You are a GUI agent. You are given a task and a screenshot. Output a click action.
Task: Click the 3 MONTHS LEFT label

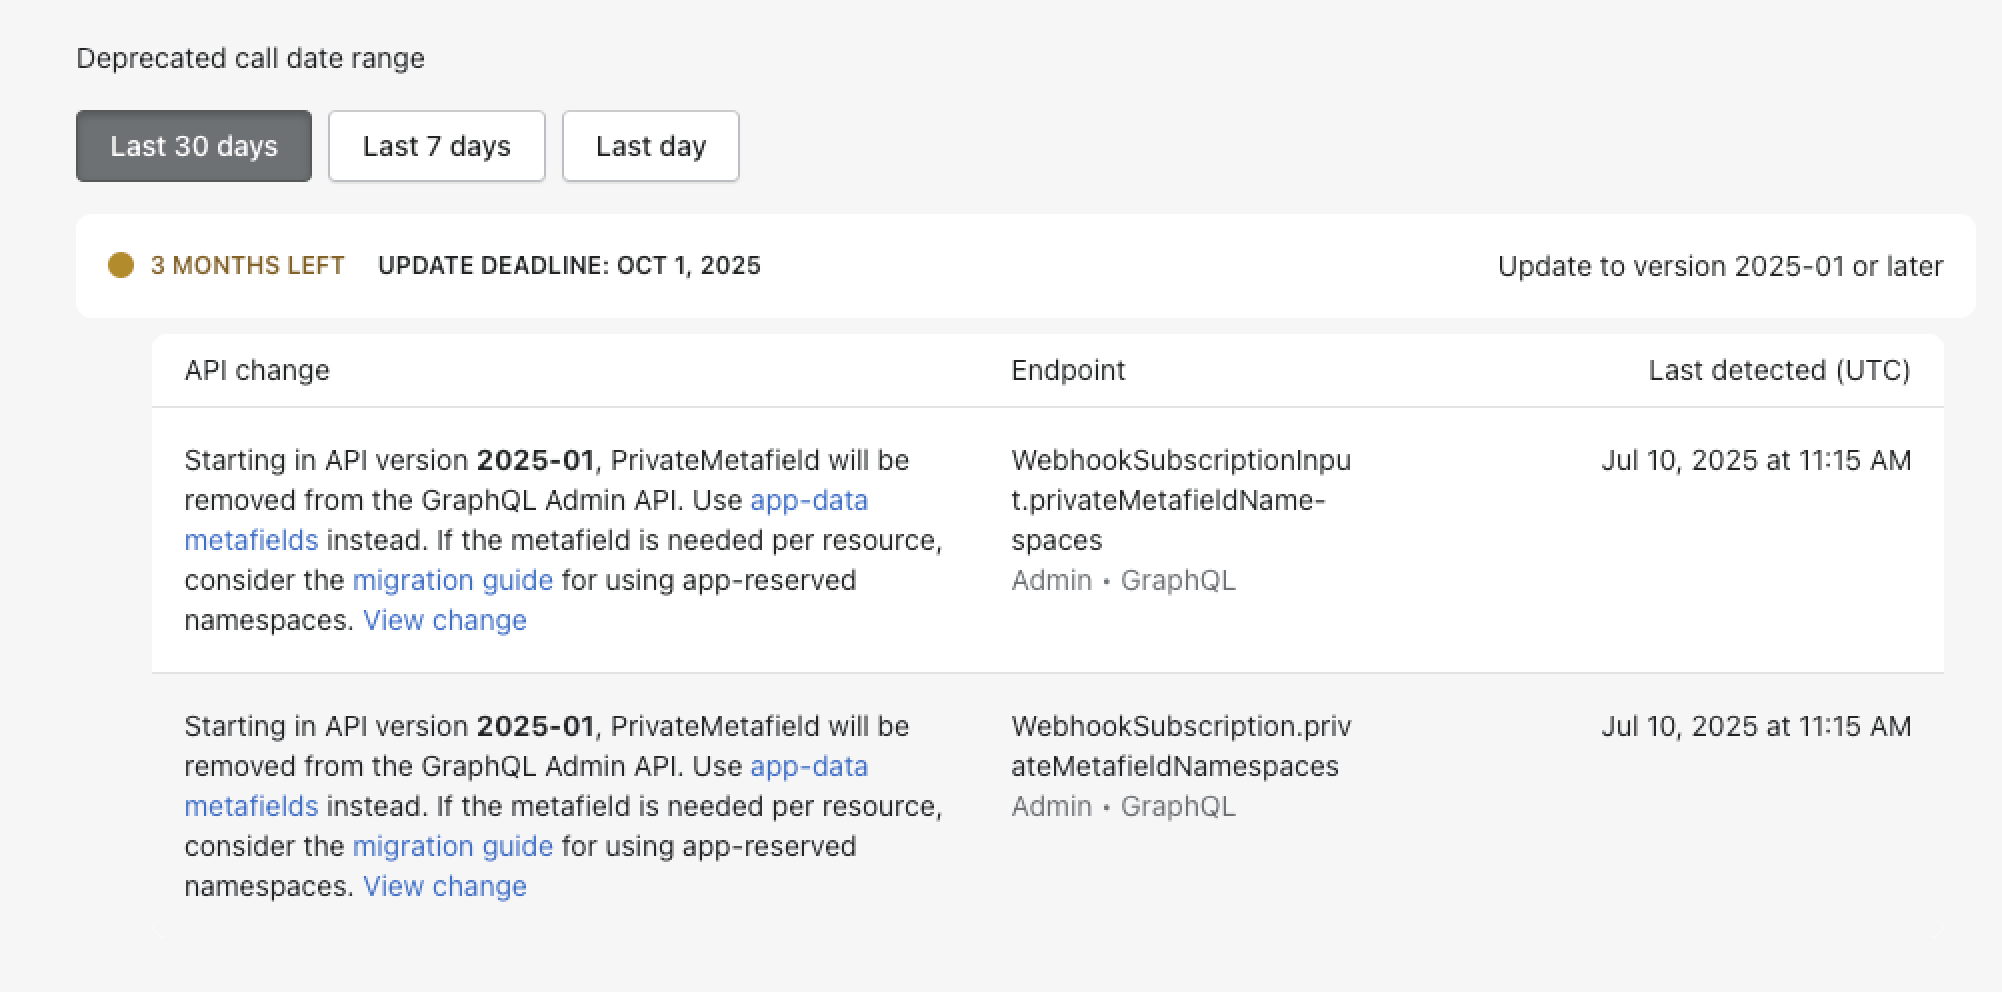coord(248,265)
